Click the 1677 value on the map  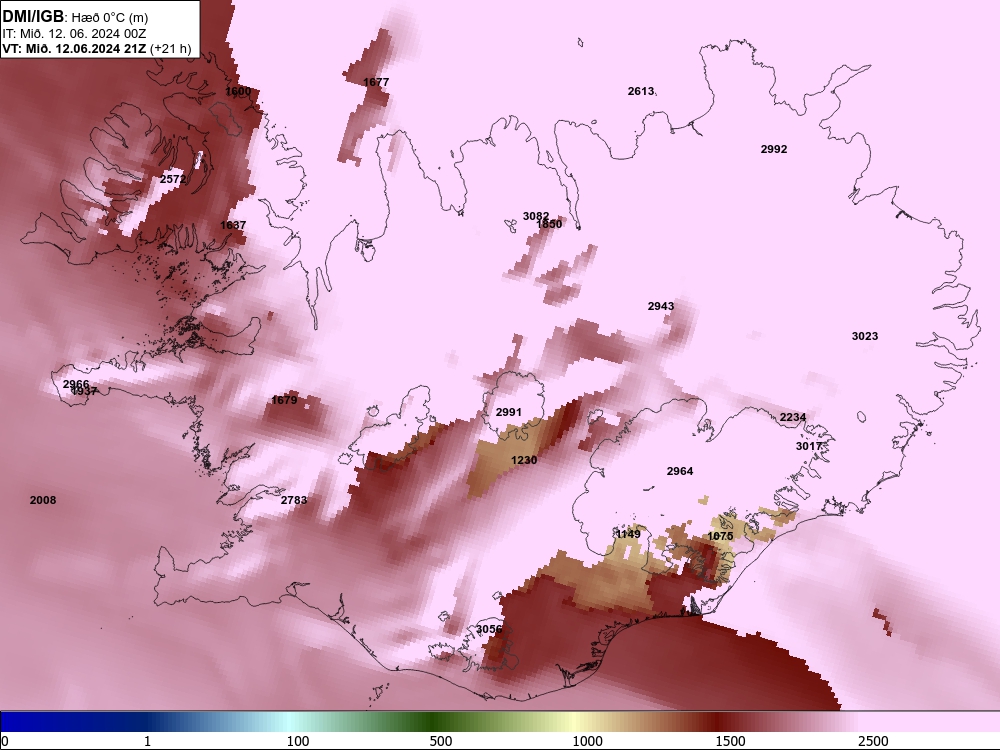376,82
